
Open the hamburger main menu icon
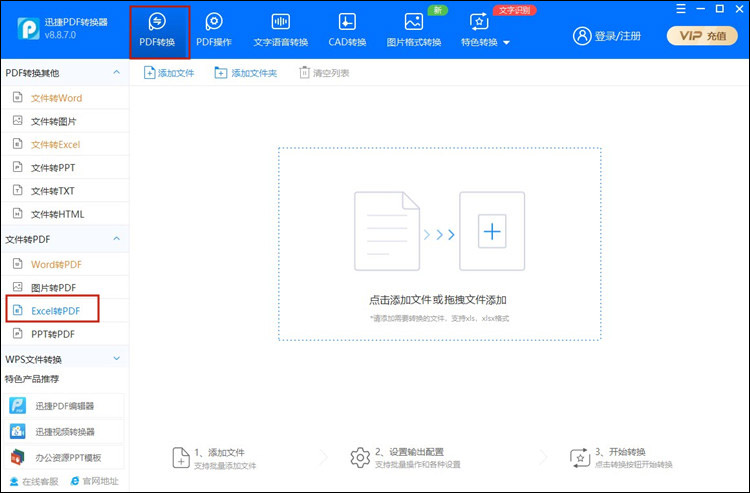point(681,9)
